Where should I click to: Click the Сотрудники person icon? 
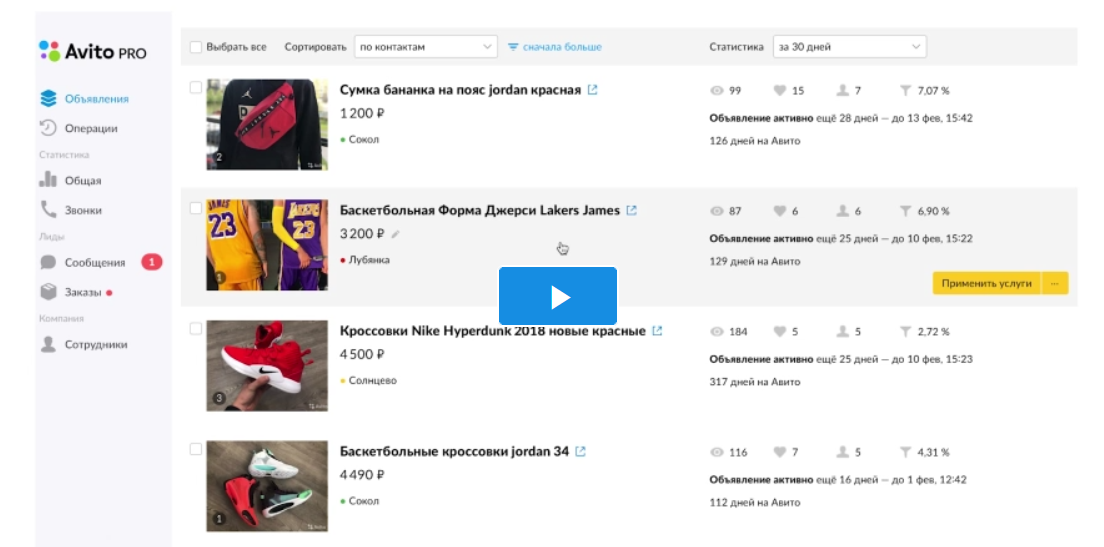click(48, 345)
